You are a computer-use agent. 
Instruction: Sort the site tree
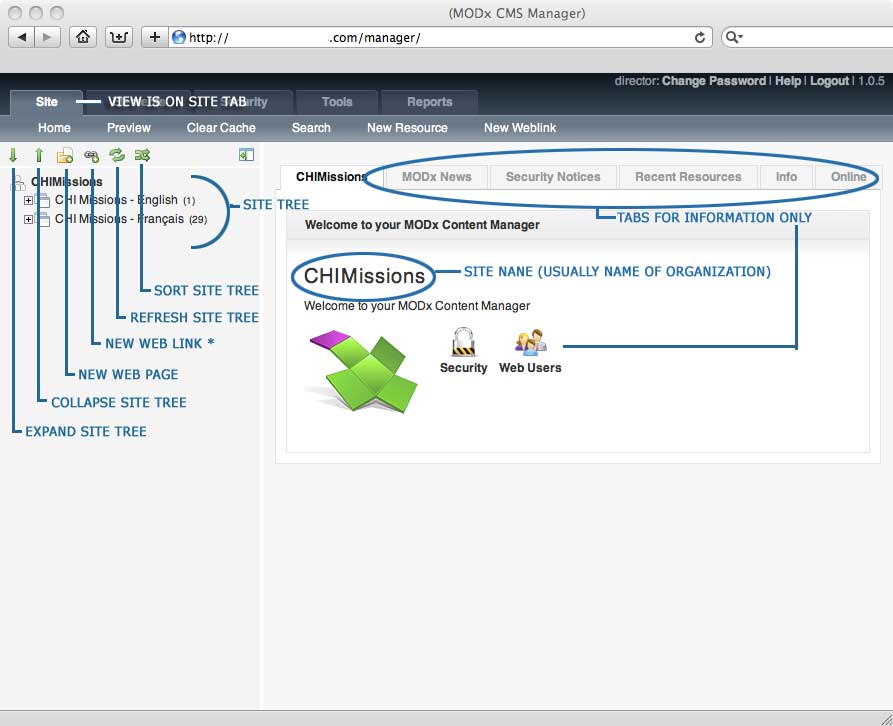pyautogui.click(x=142, y=155)
